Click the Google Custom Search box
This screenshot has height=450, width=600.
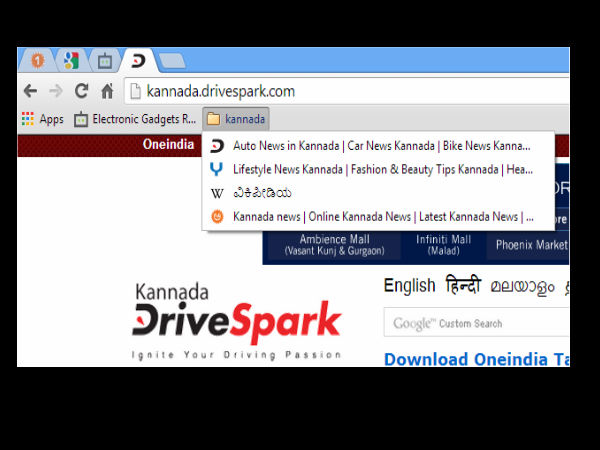click(x=476, y=322)
